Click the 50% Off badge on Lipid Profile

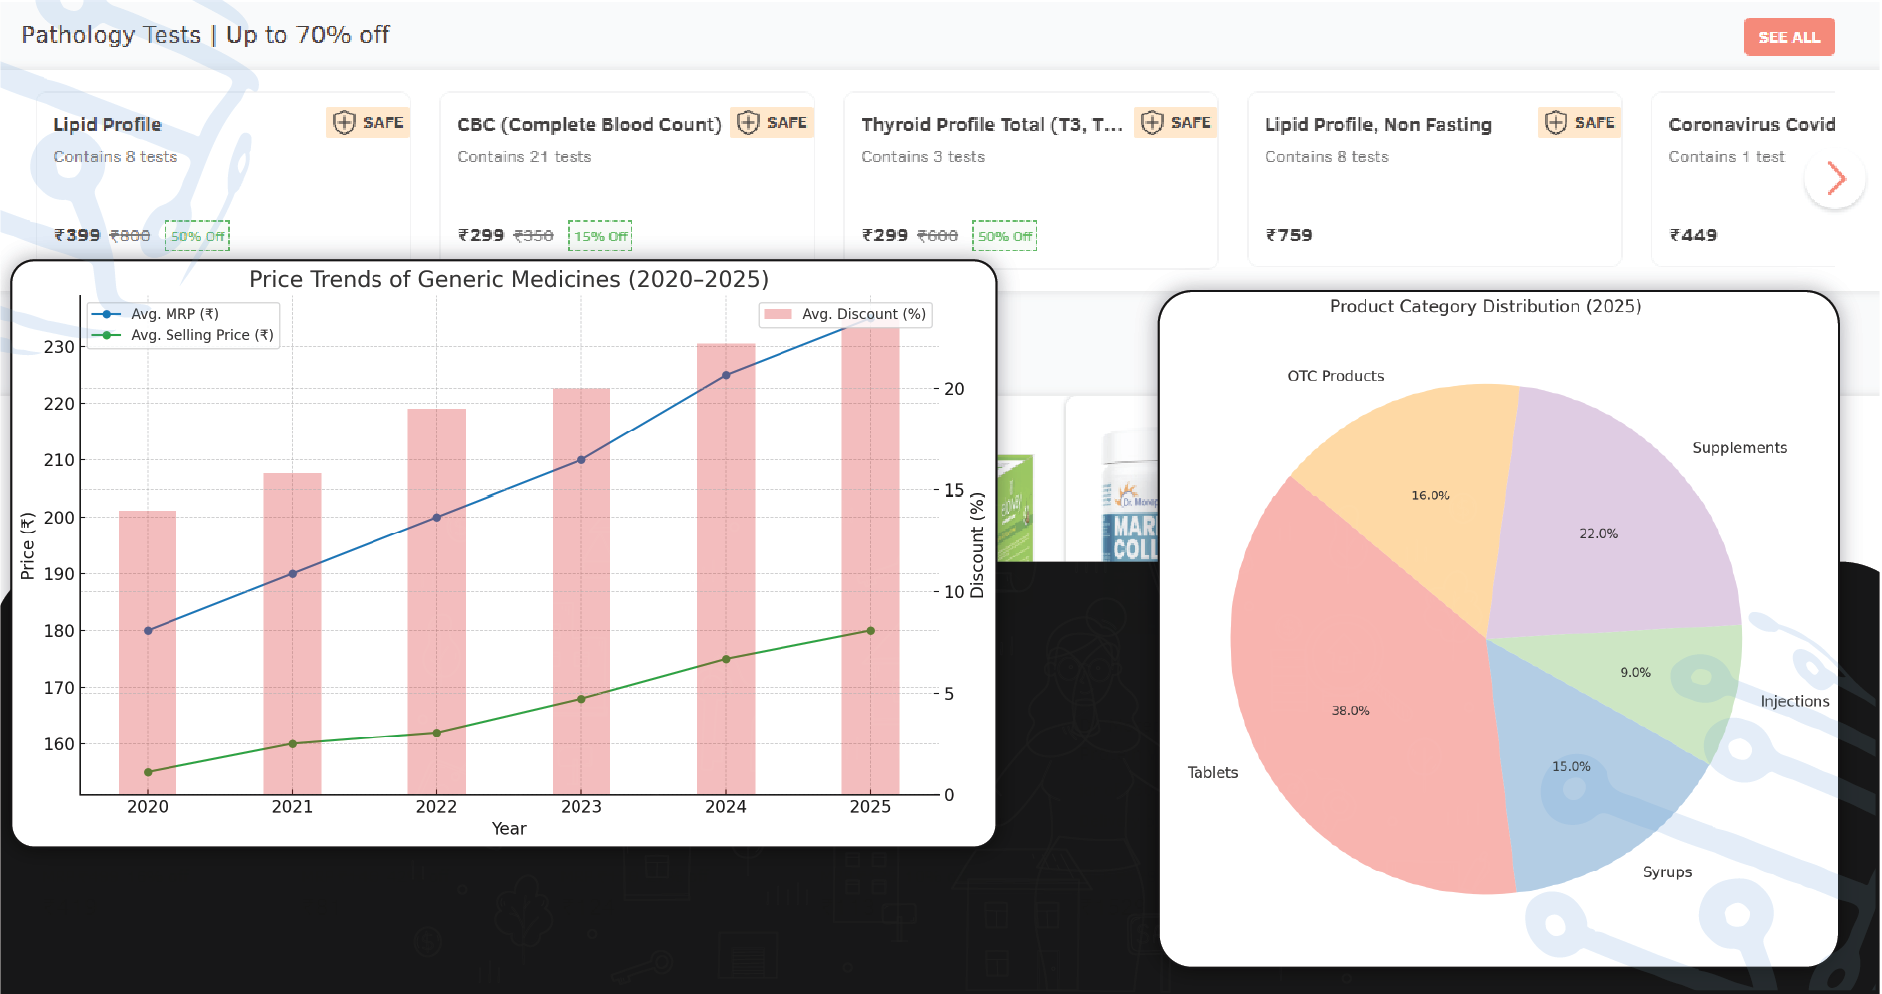pyautogui.click(x=197, y=236)
